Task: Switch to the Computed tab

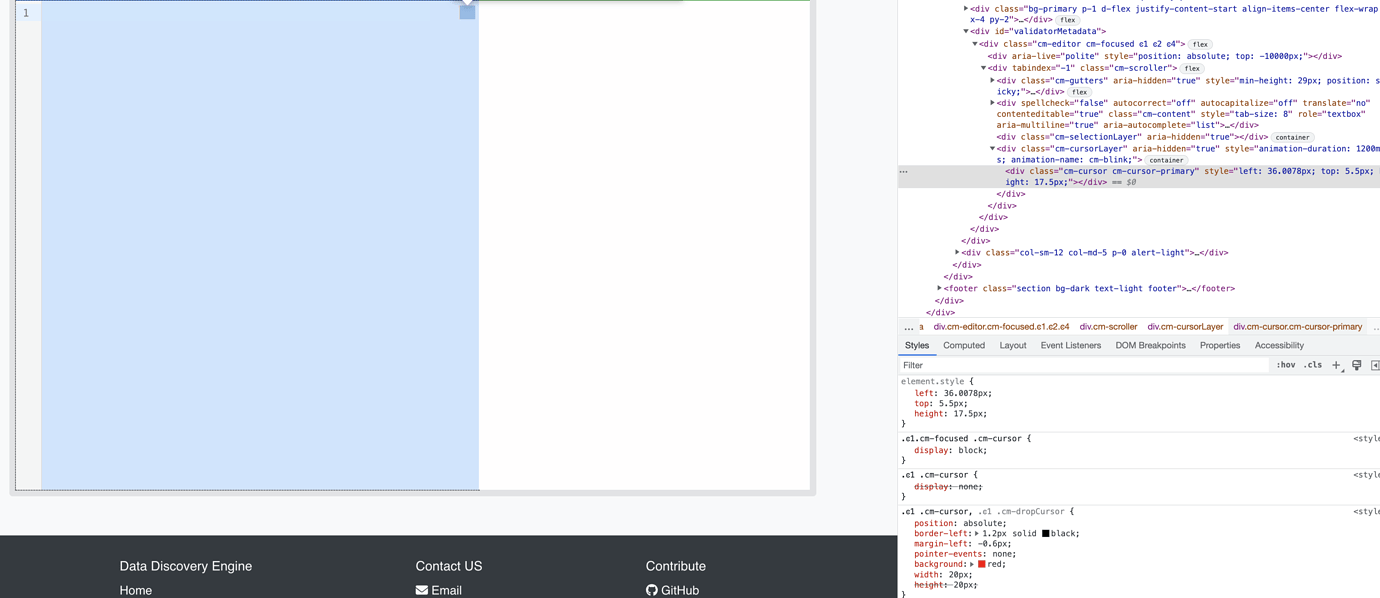Action: click(x=963, y=345)
